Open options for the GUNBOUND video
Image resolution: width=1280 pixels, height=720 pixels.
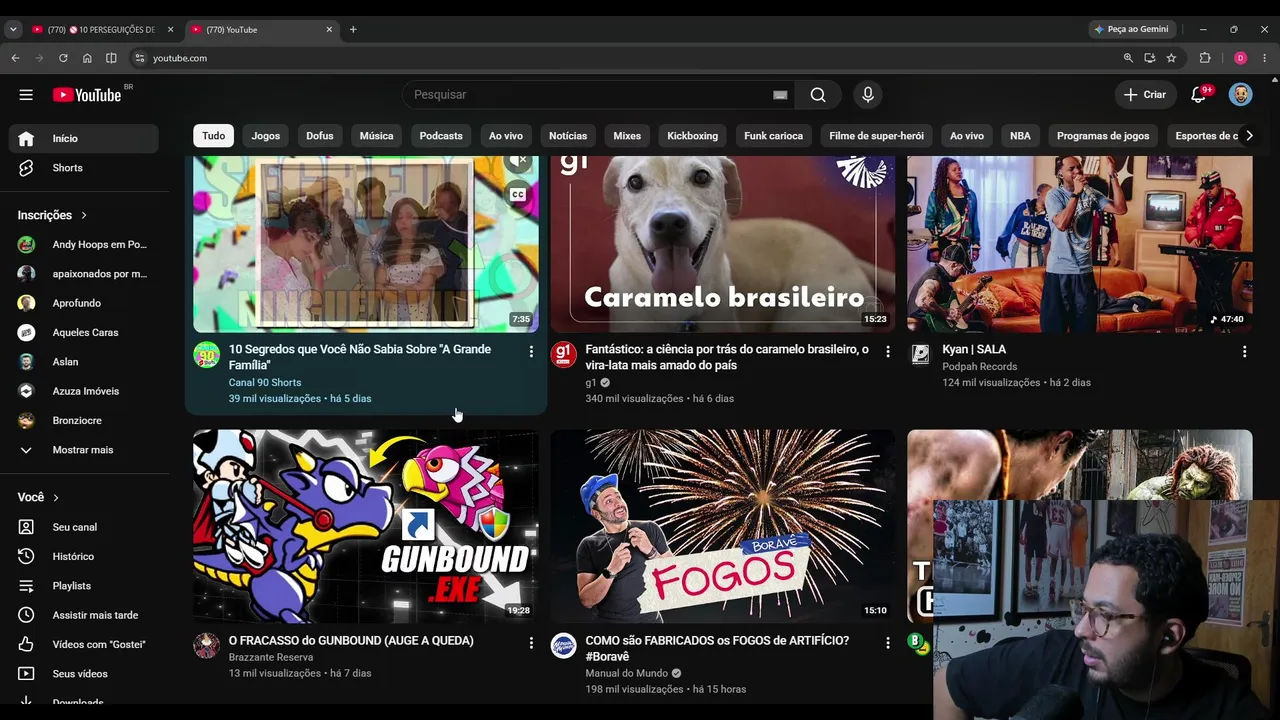click(531, 643)
